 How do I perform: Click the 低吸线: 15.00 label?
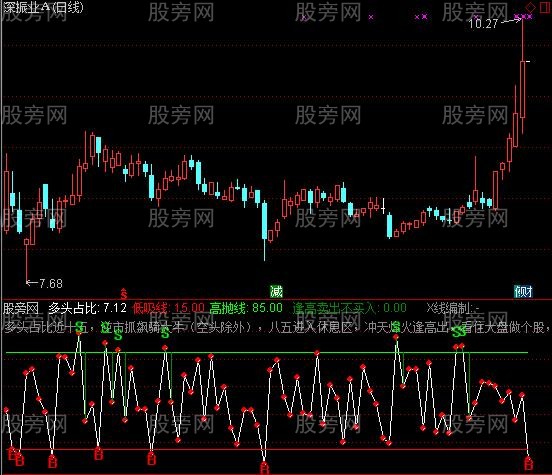tap(168, 308)
